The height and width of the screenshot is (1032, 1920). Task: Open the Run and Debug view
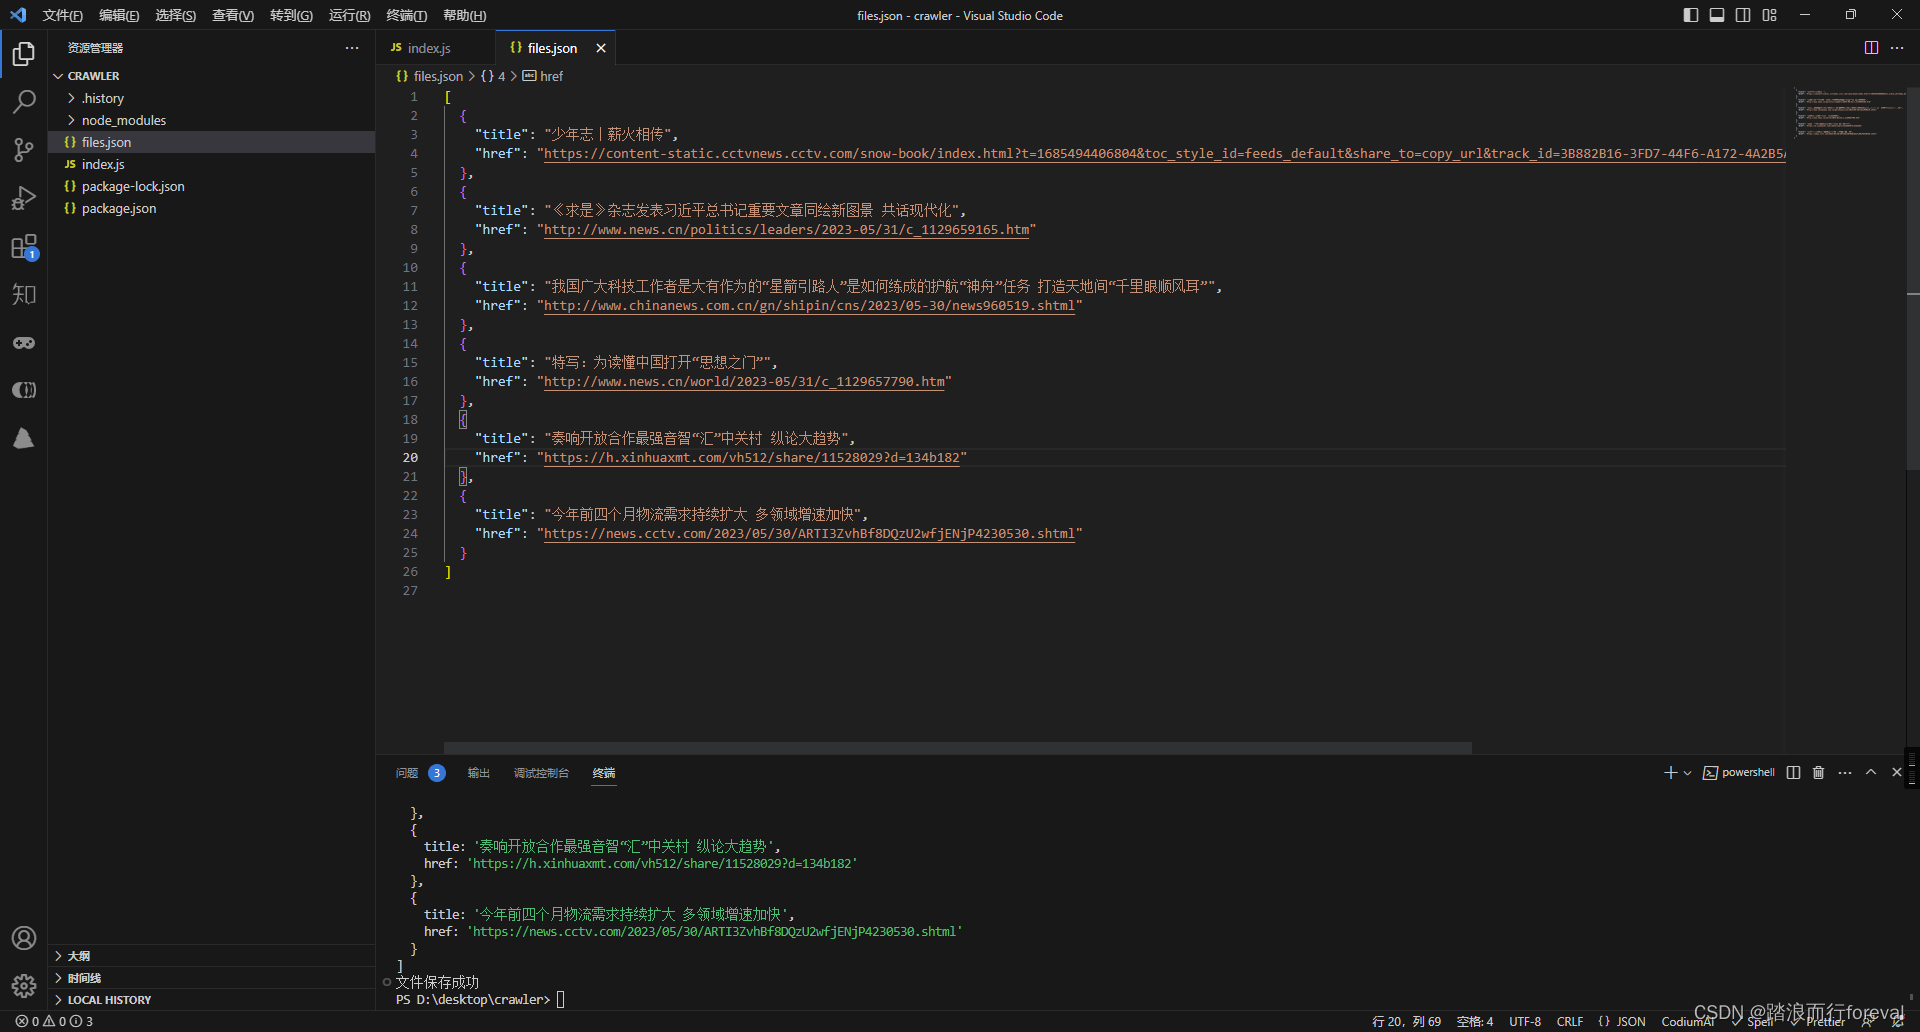(x=24, y=198)
